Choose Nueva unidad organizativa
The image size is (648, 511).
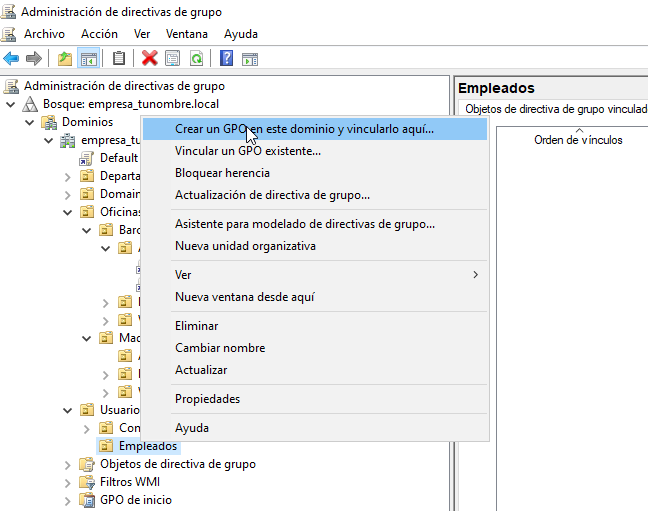point(315,246)
